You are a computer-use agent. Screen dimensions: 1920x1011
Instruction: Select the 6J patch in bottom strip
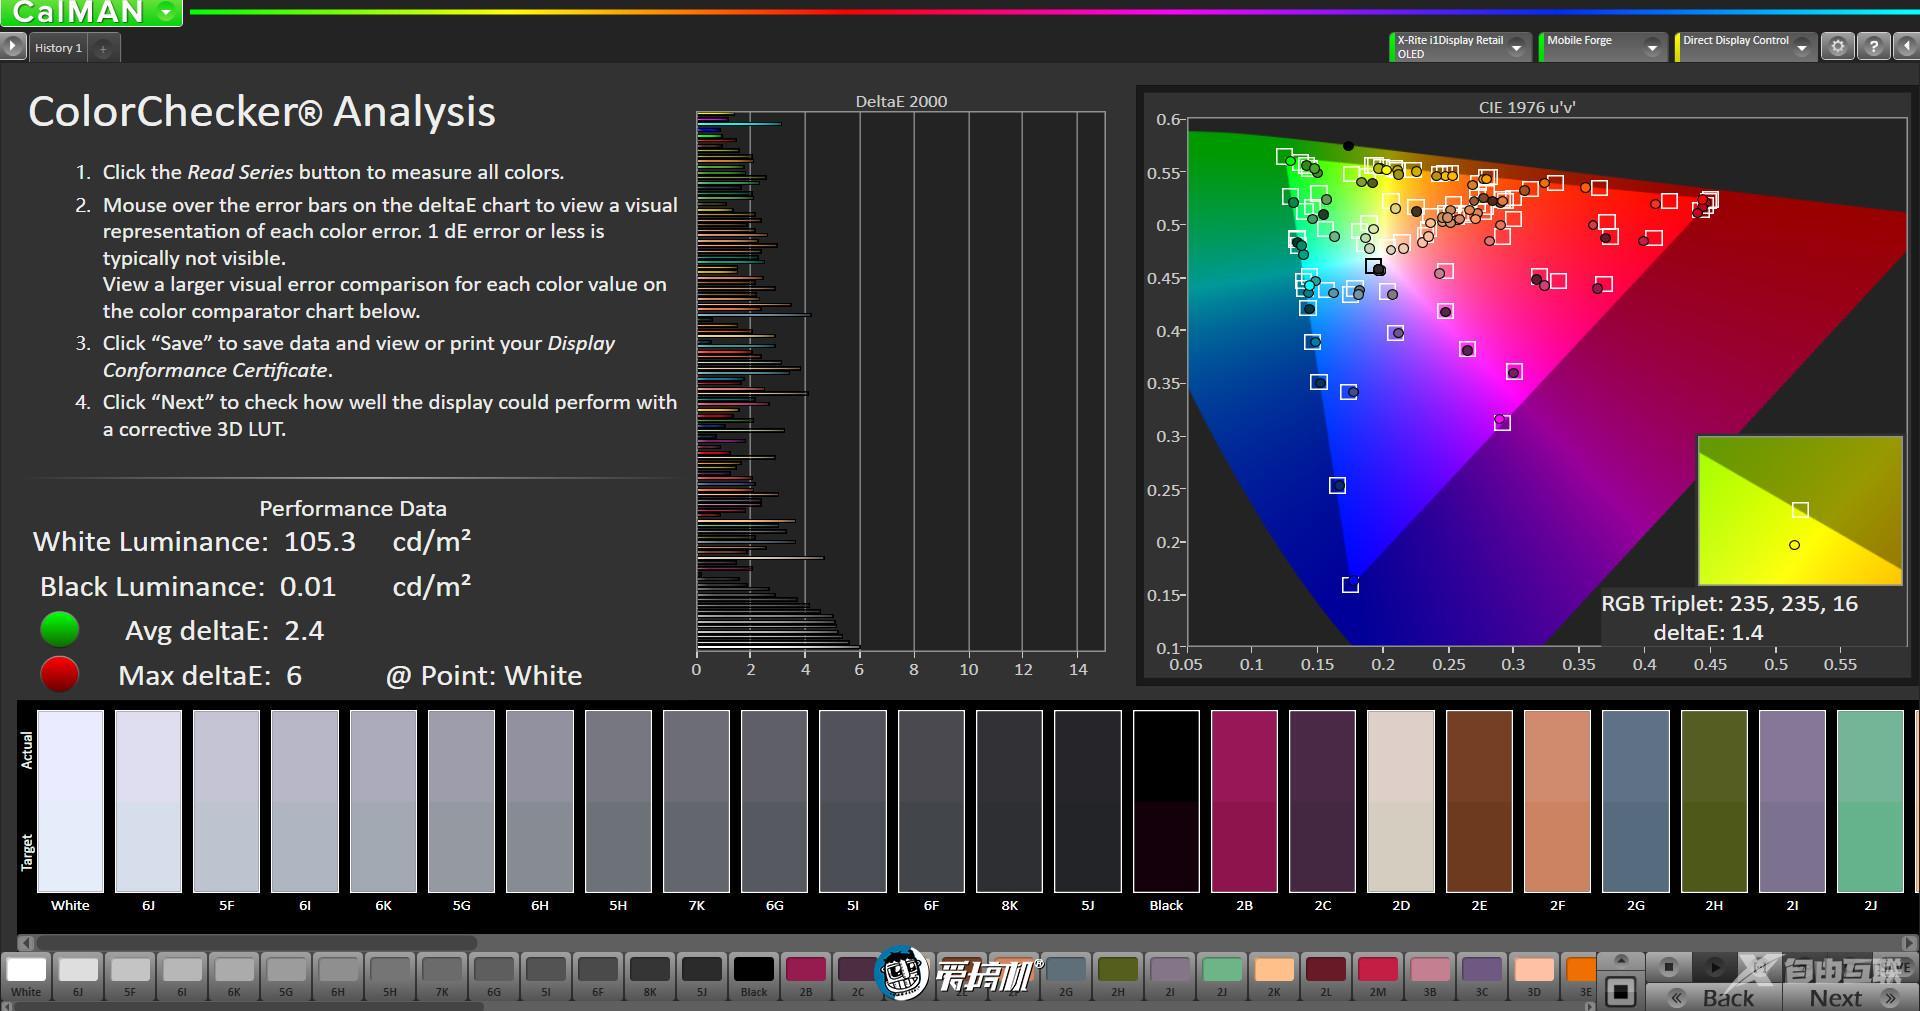tap(78, 976)
